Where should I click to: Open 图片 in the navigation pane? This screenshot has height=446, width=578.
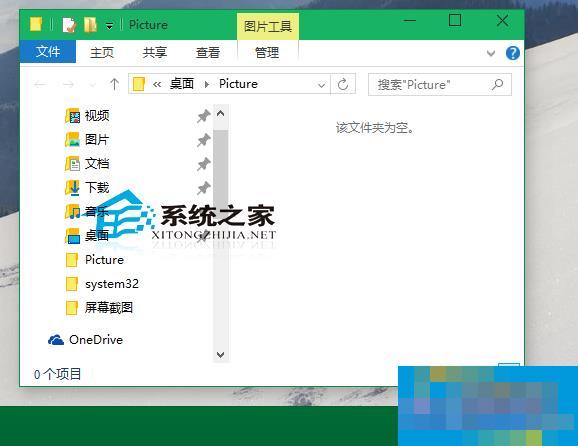pos(97,140)
